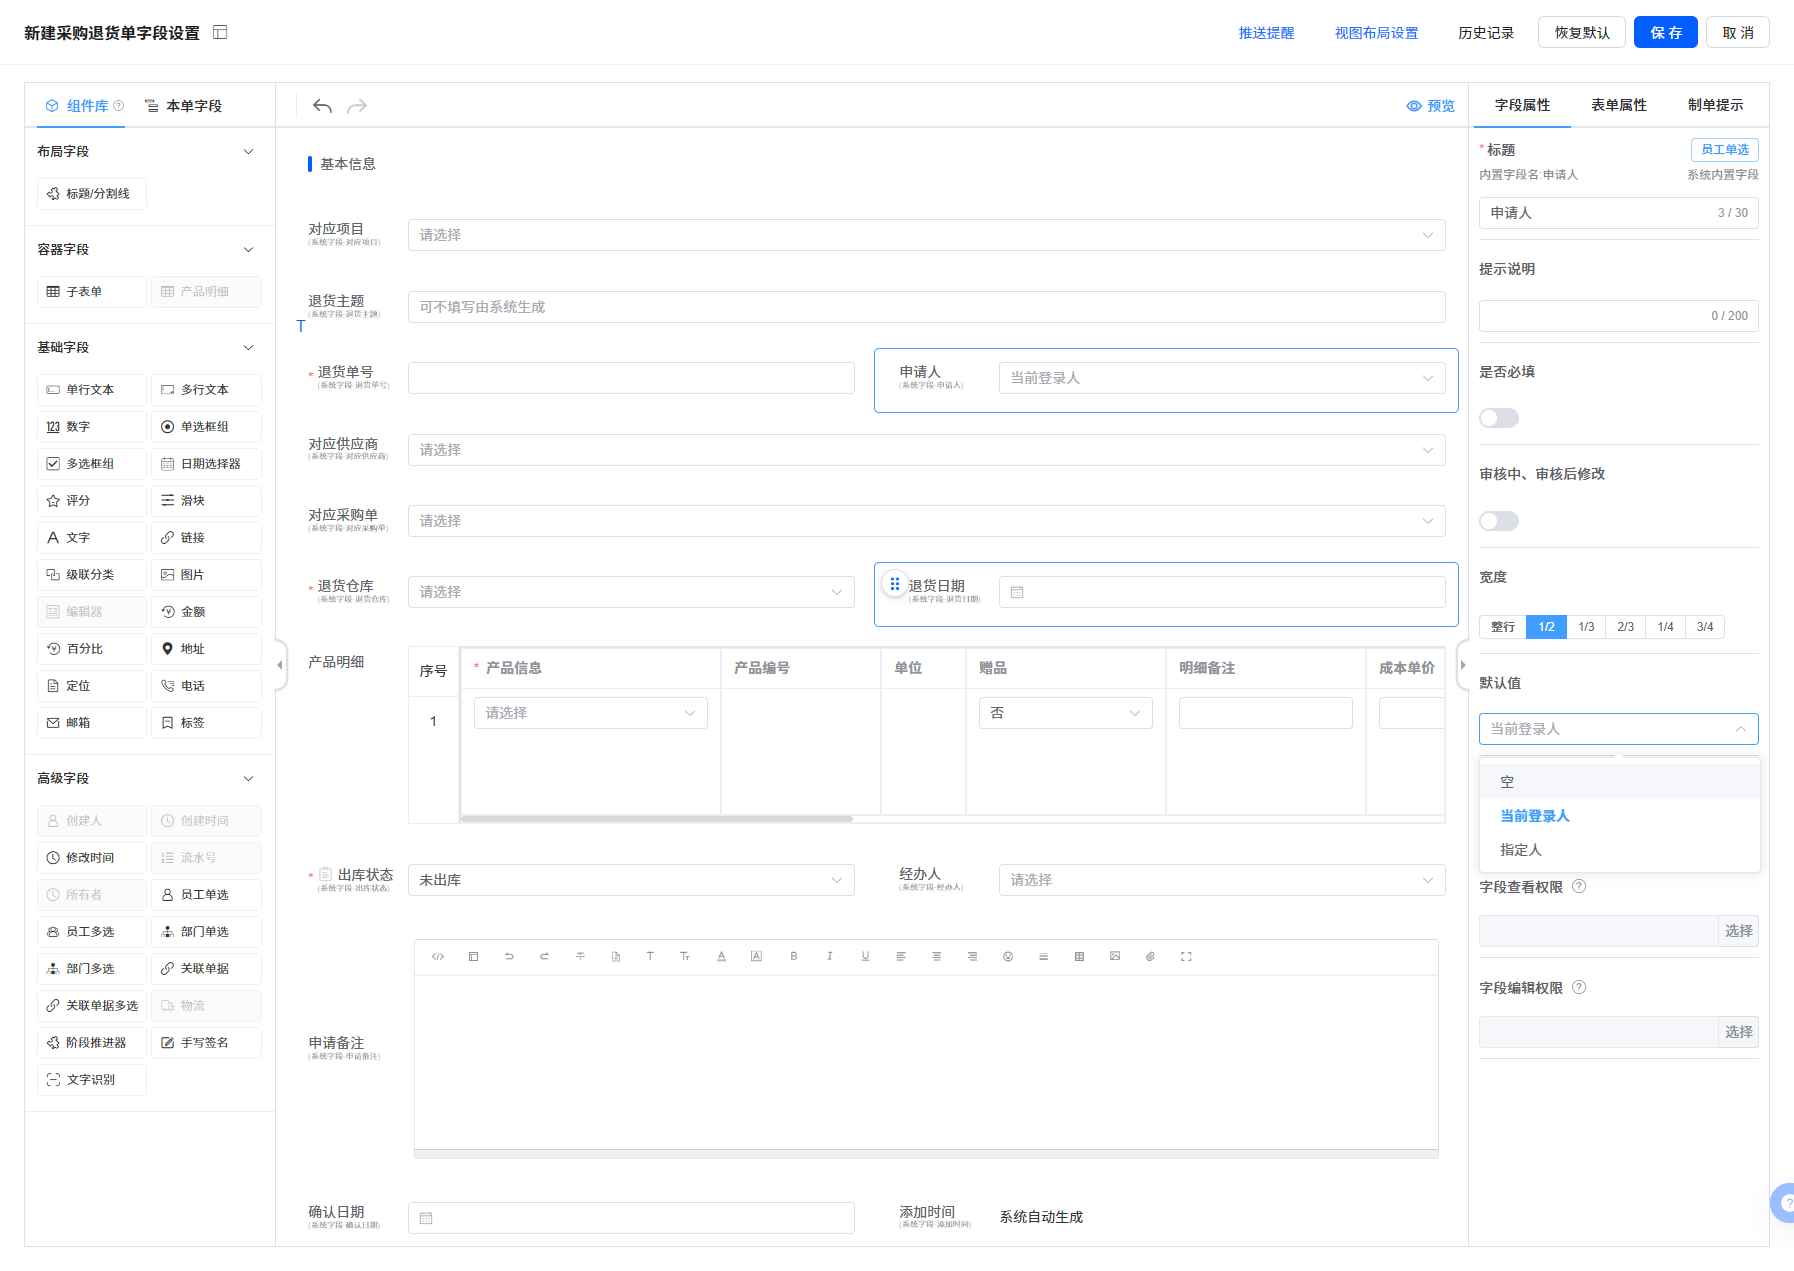The image size is (1794, 1271).
Task: Toggle the 是否必填 switch
Action: (1498, 418)
